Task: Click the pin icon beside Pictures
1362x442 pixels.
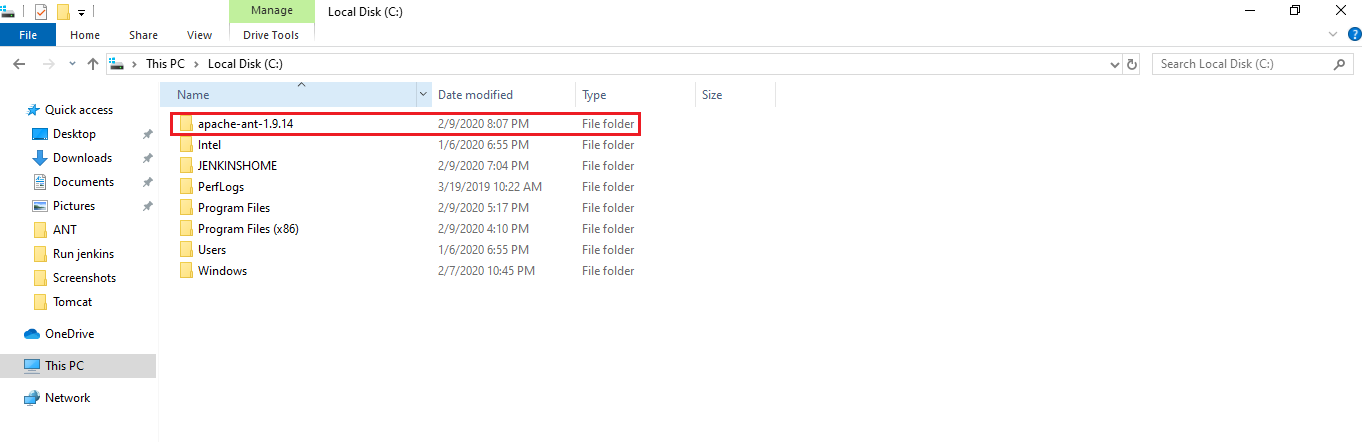Action: (147, 206)
